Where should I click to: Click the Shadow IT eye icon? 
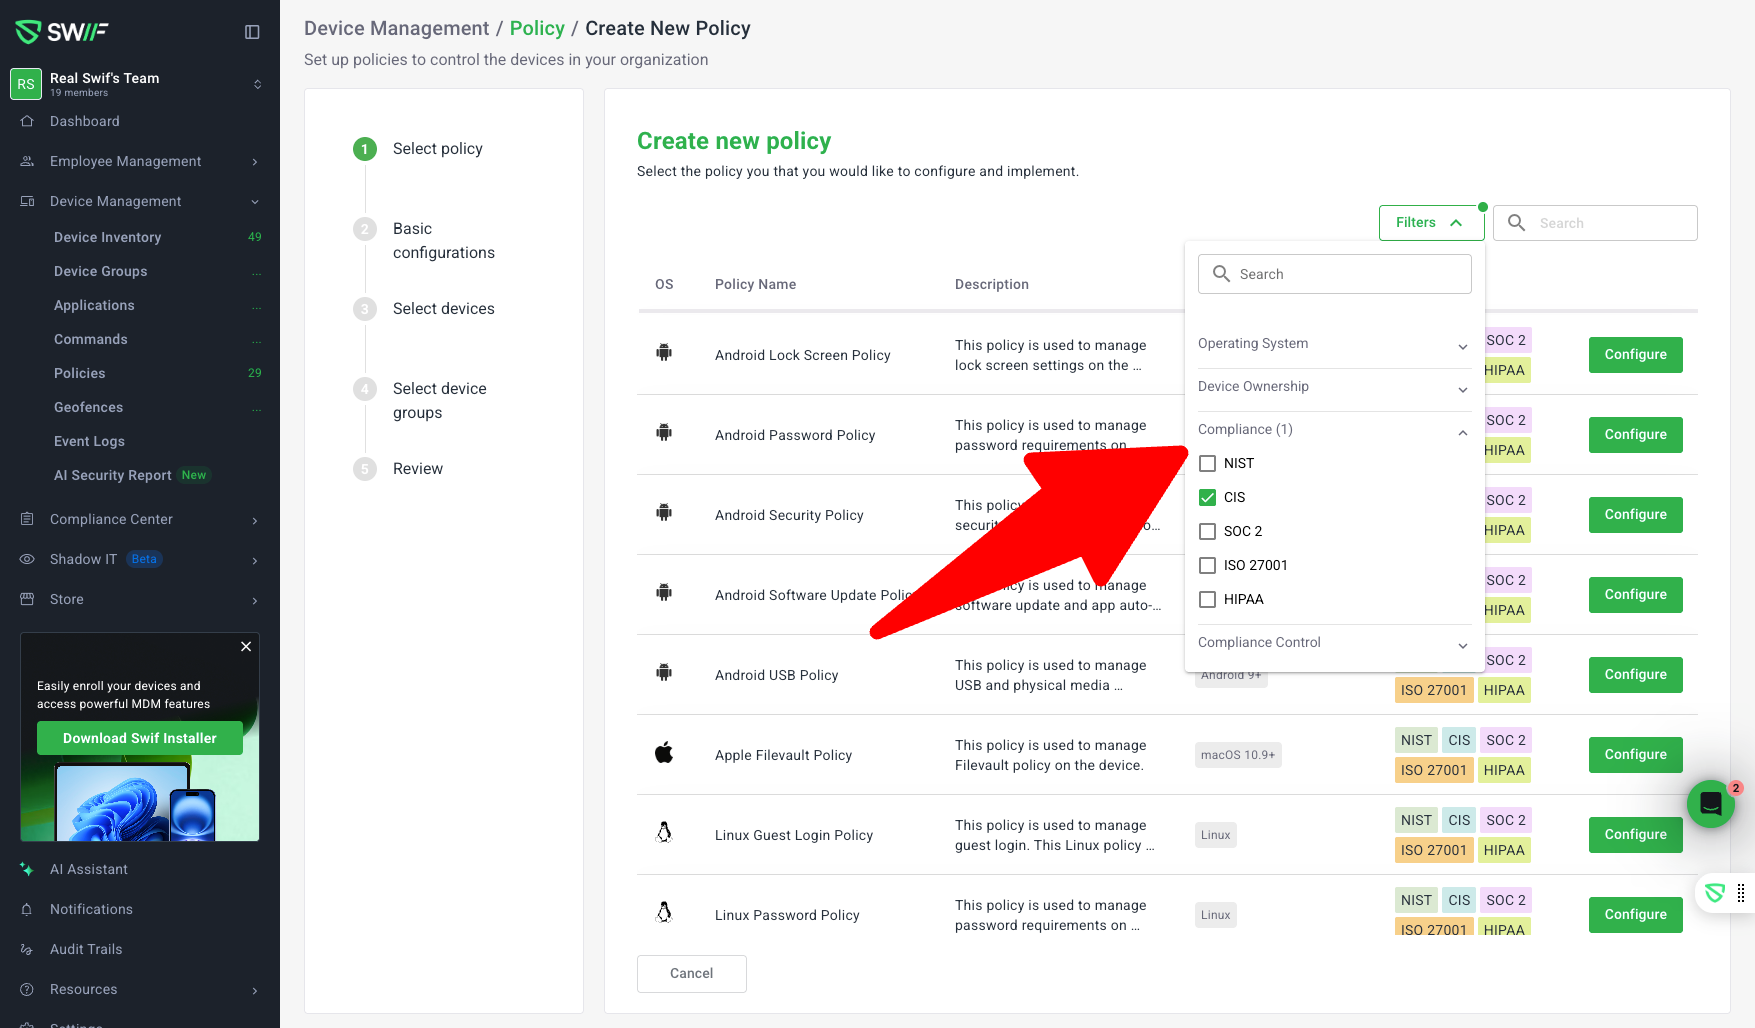[27, 559]
